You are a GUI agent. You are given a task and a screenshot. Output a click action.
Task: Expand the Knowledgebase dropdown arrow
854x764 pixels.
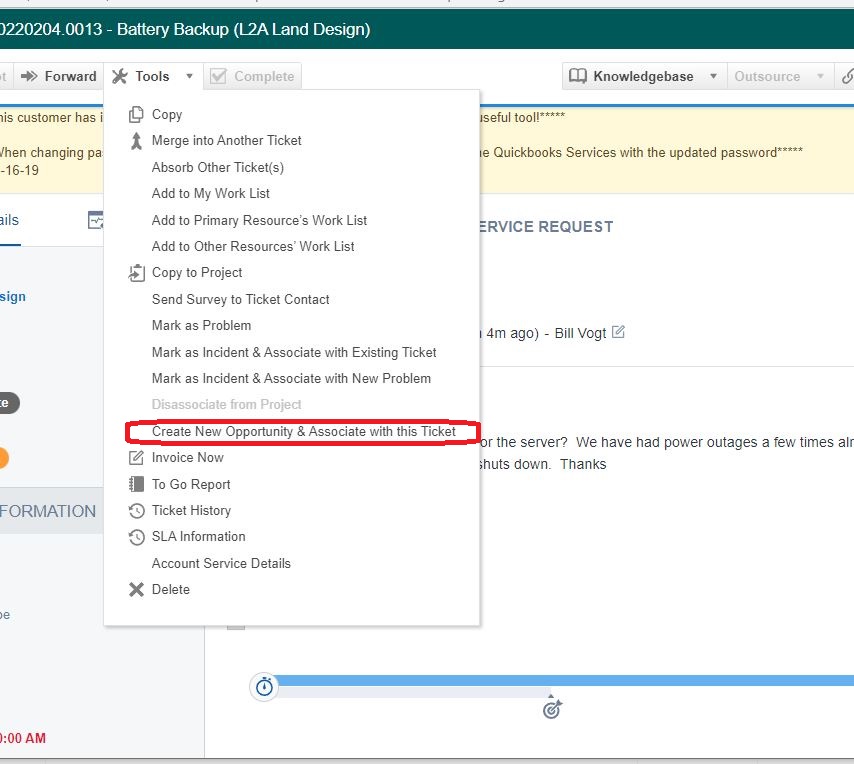coord(713,77)
